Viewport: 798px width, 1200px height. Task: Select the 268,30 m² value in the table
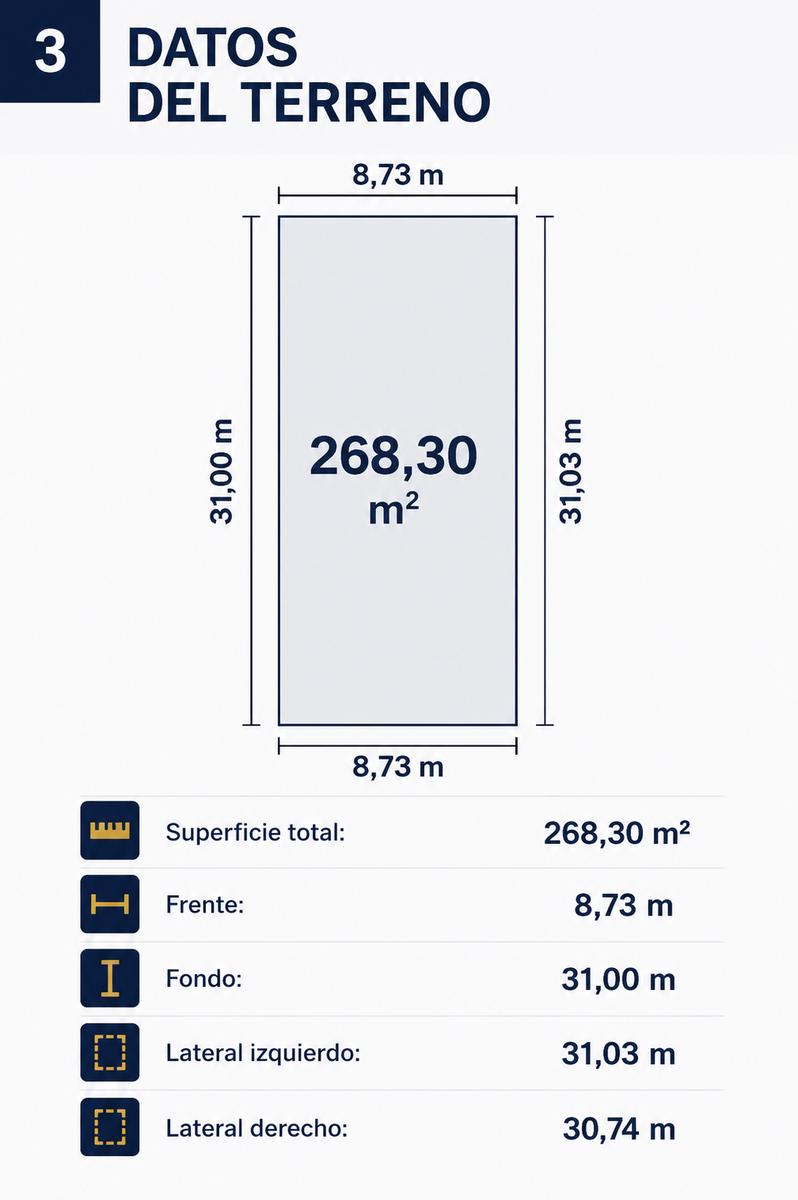[617, 832]
